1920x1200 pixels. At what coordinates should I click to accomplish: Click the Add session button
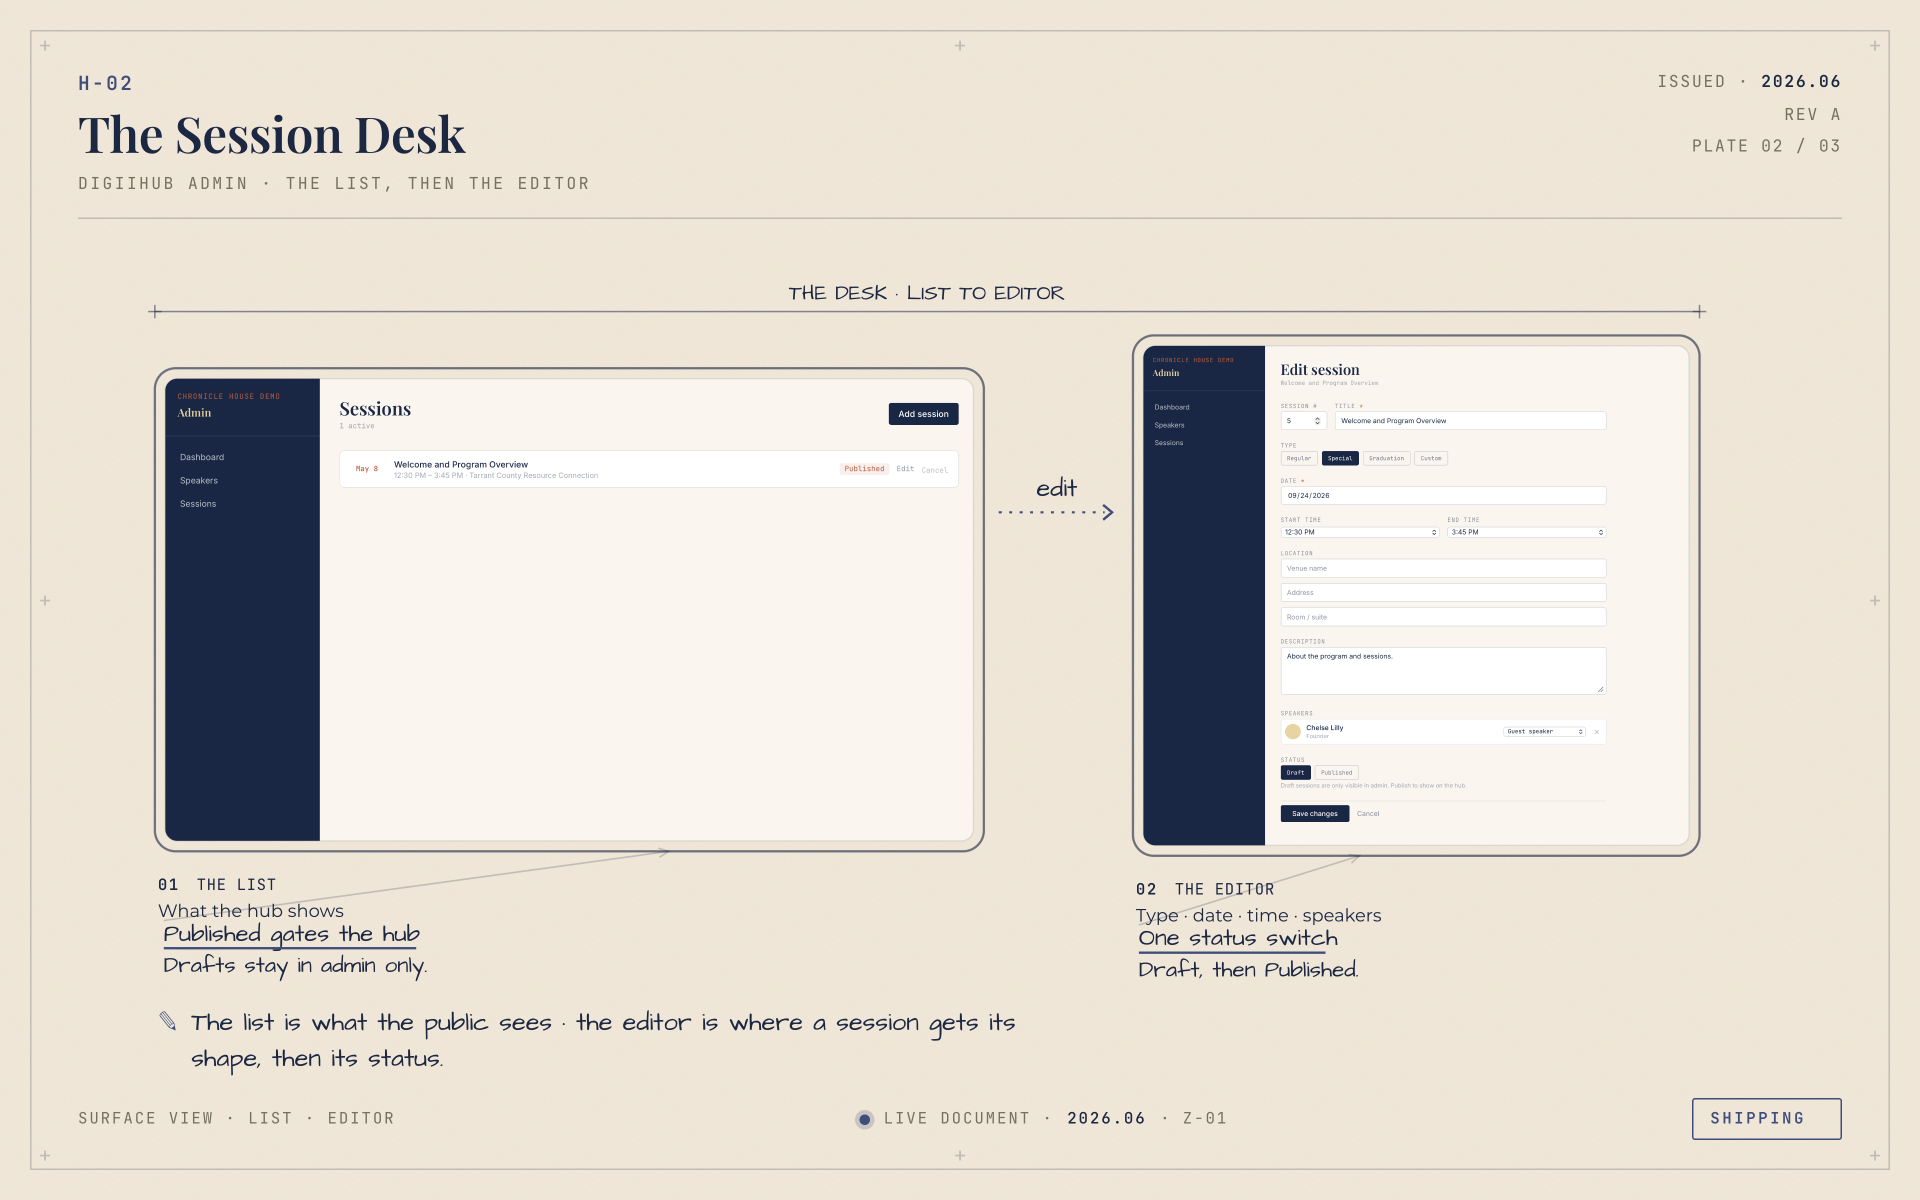tap(923, 414)
